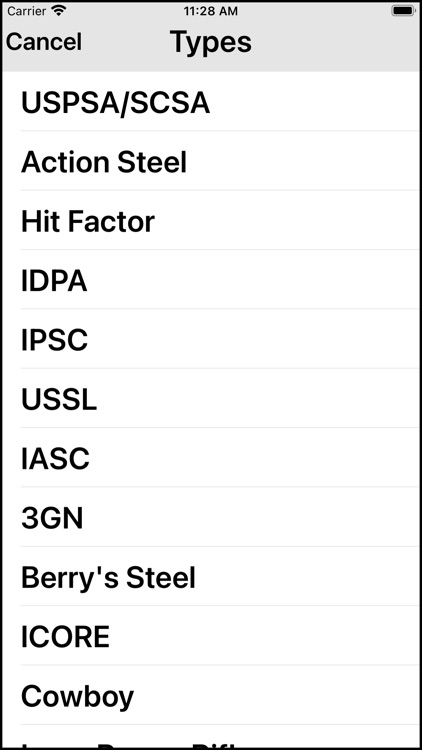Pick the IDPA match type
This screenshot has width=422, height=750.
(211, 279)
